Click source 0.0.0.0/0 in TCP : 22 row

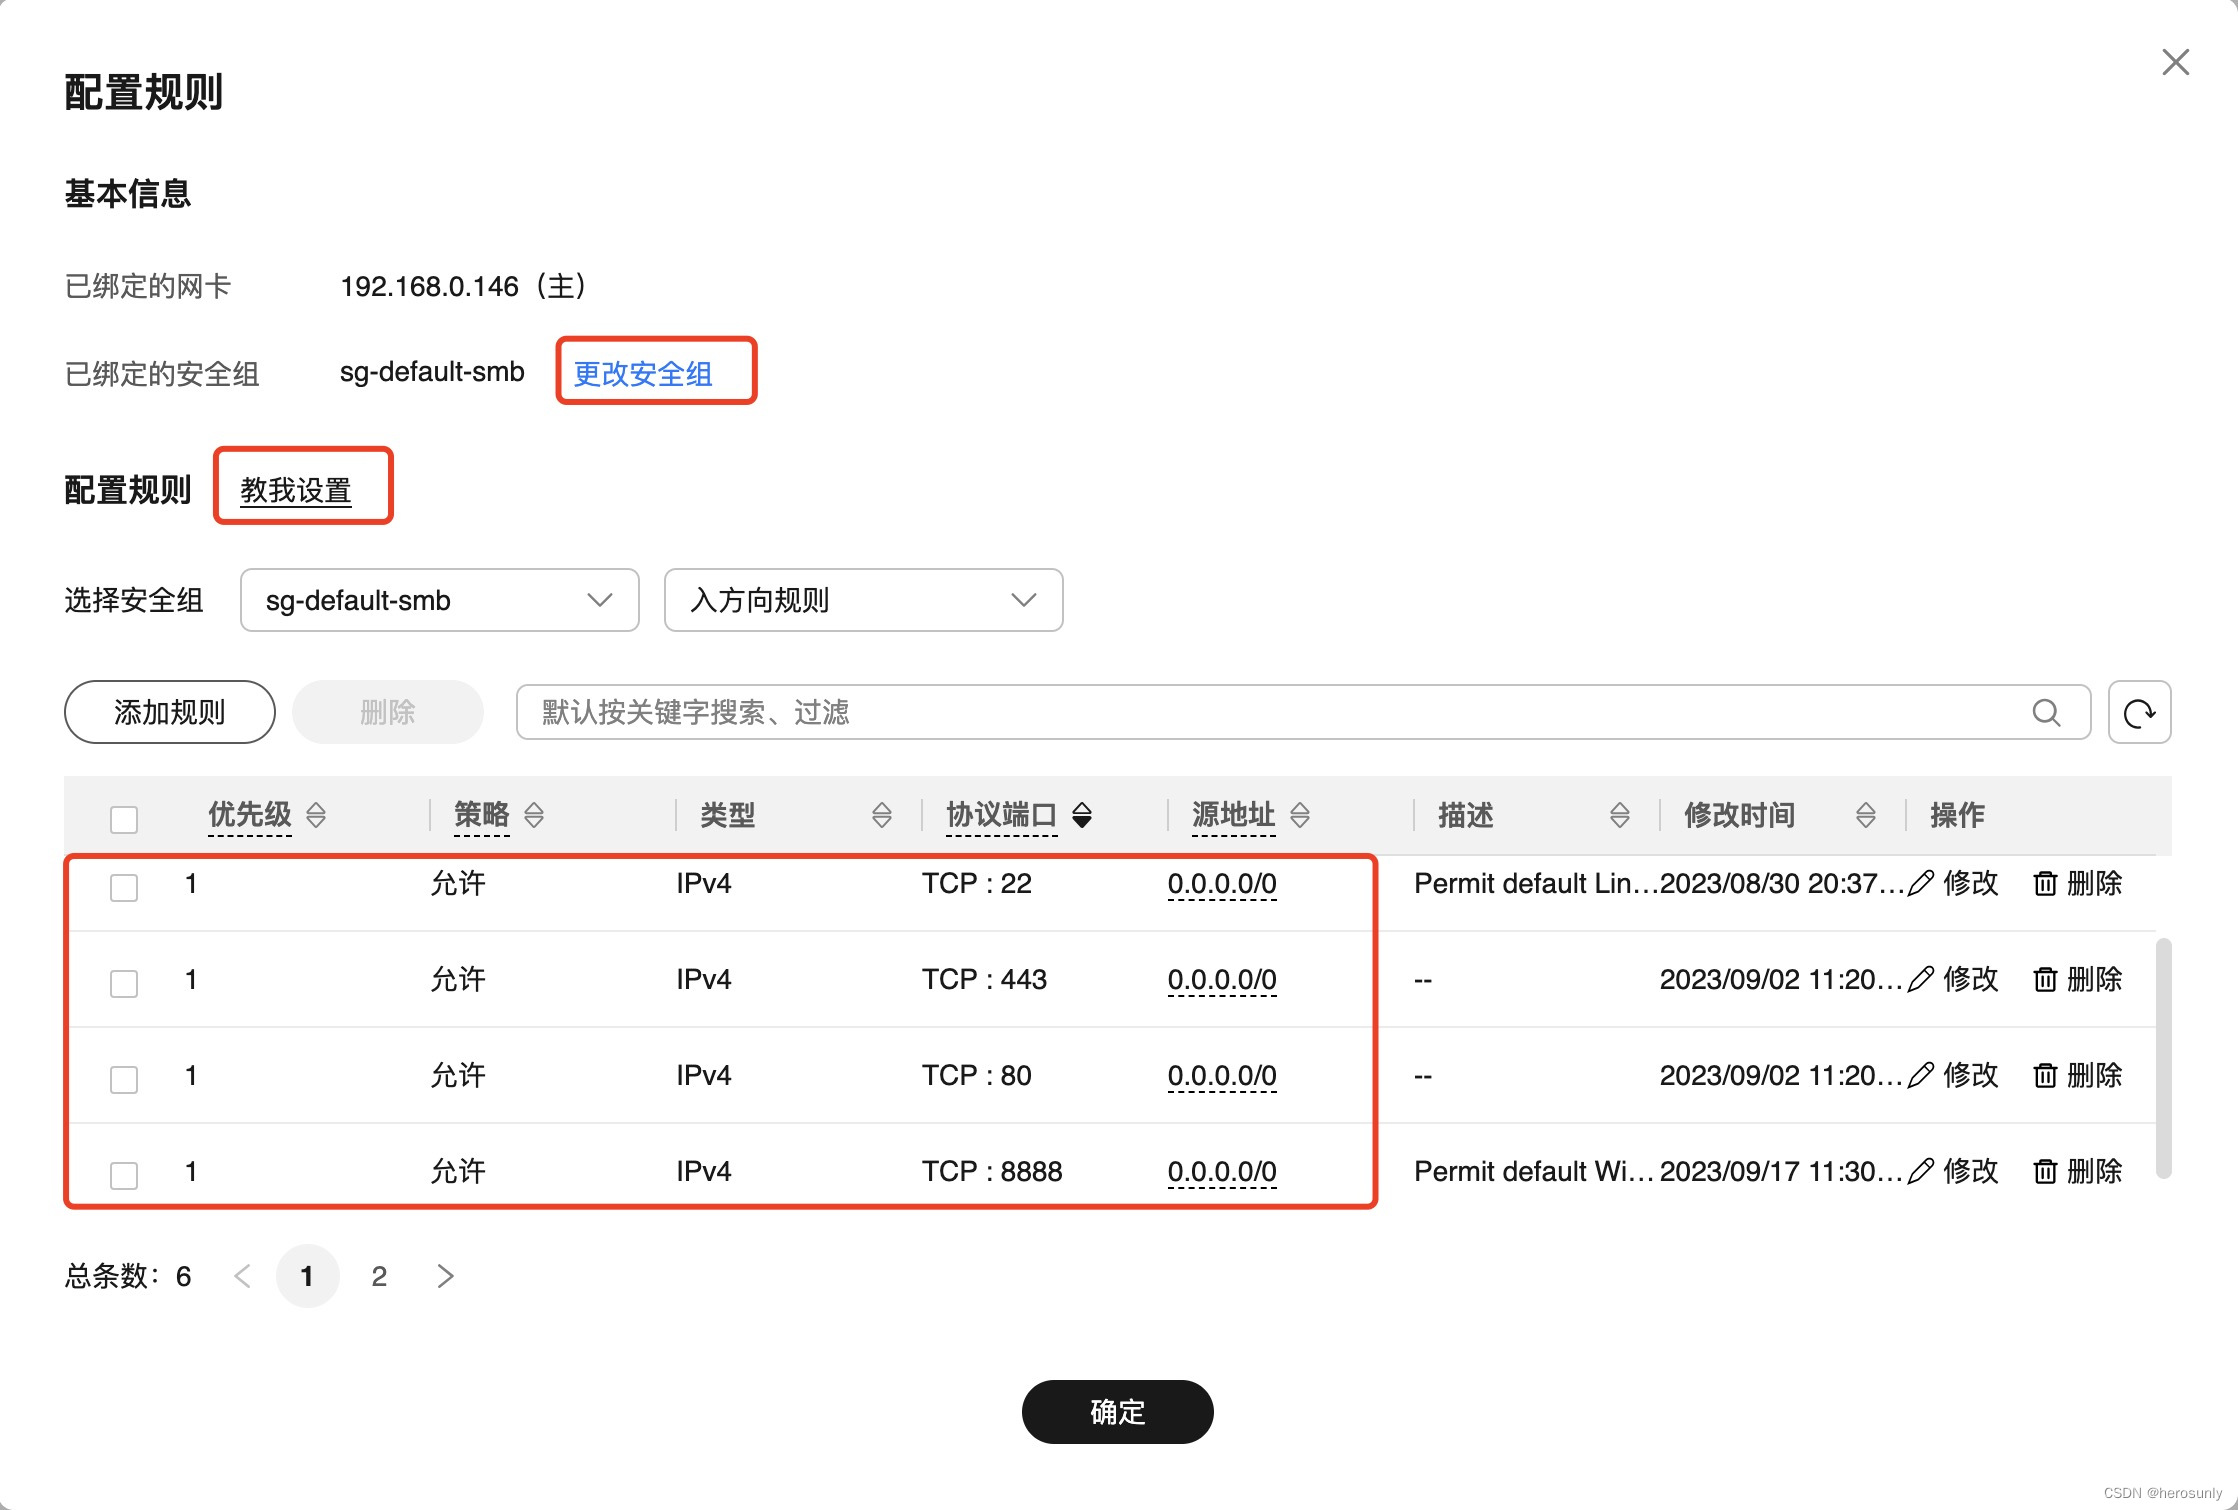pyautogui.click(x=1222, y=884)
